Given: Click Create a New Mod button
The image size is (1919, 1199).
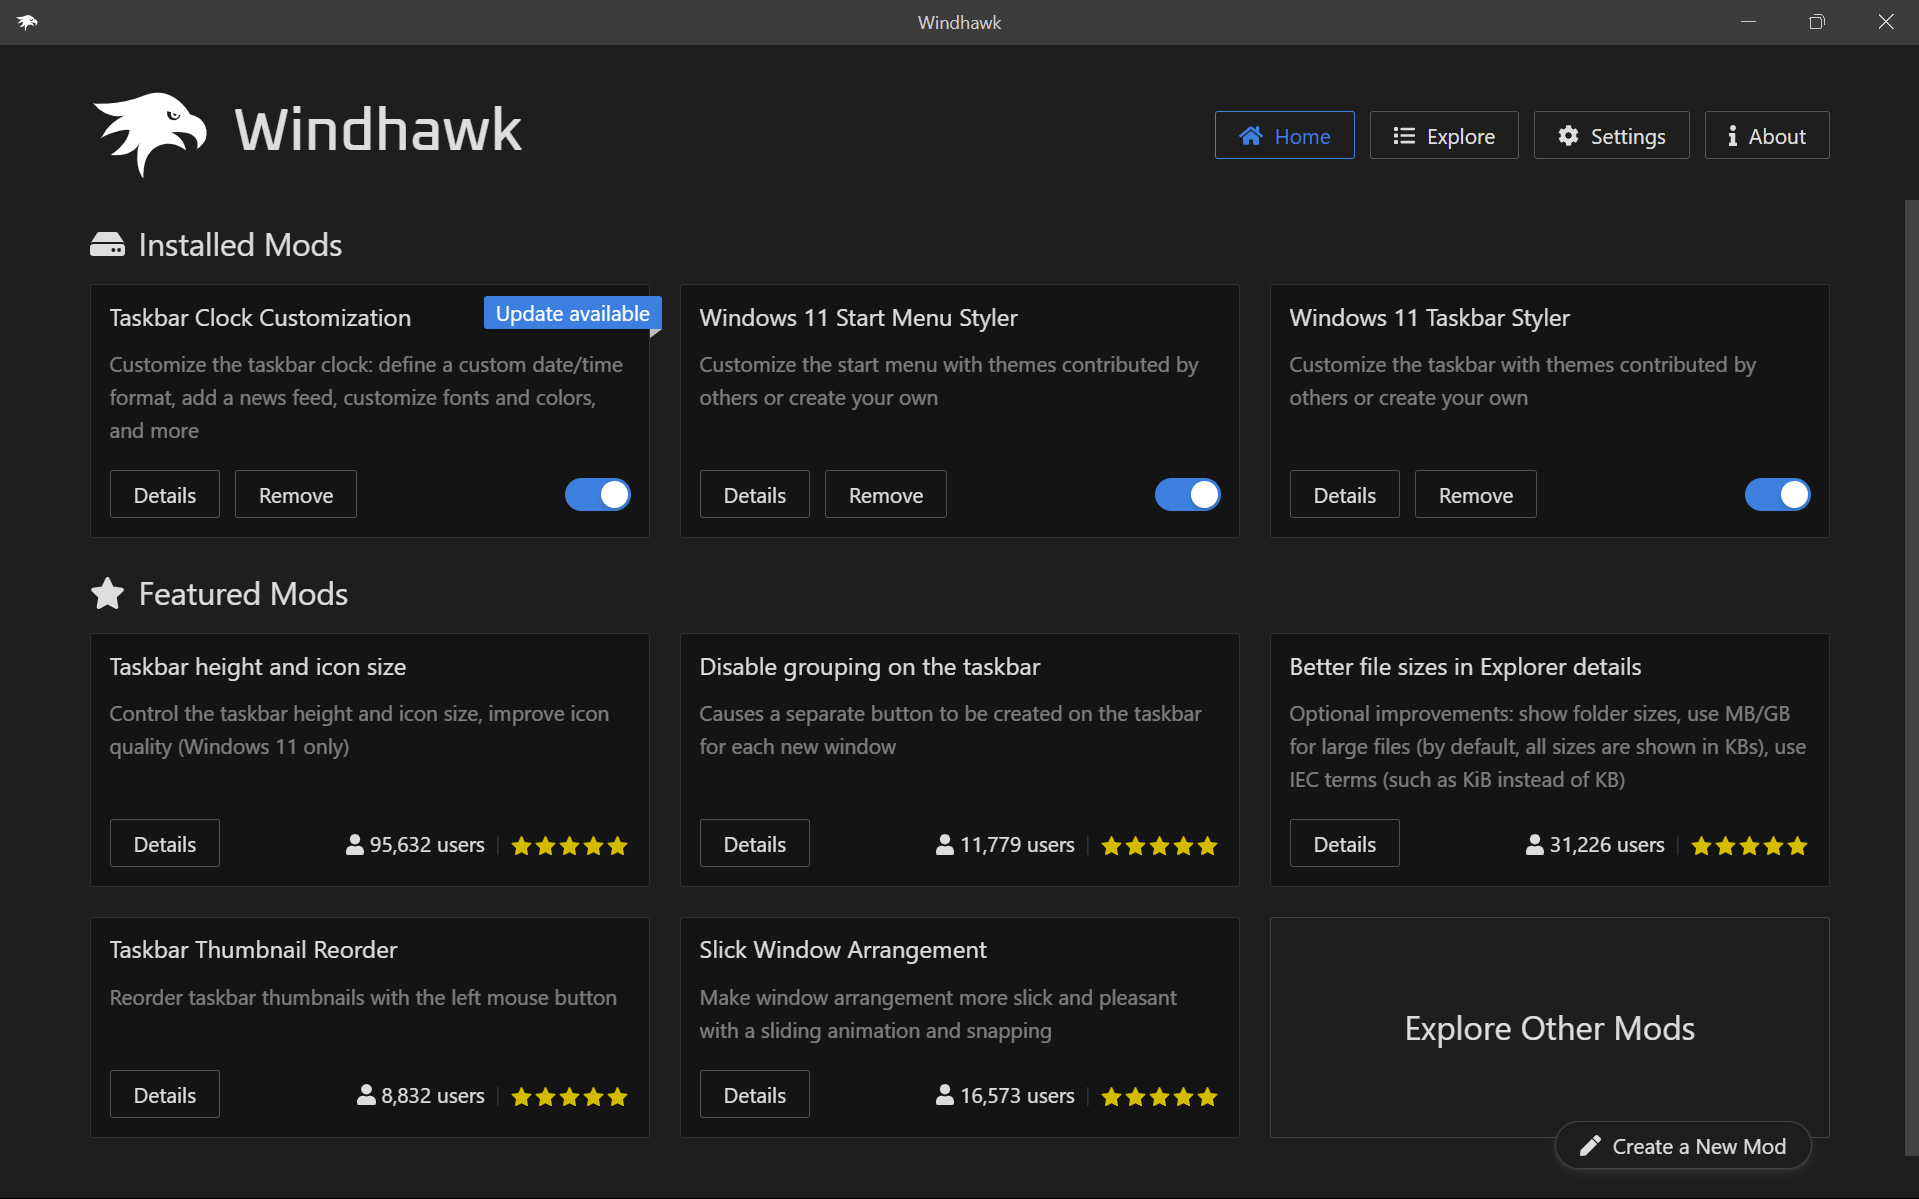Looking at the screenshot, I should 1683,1146.
